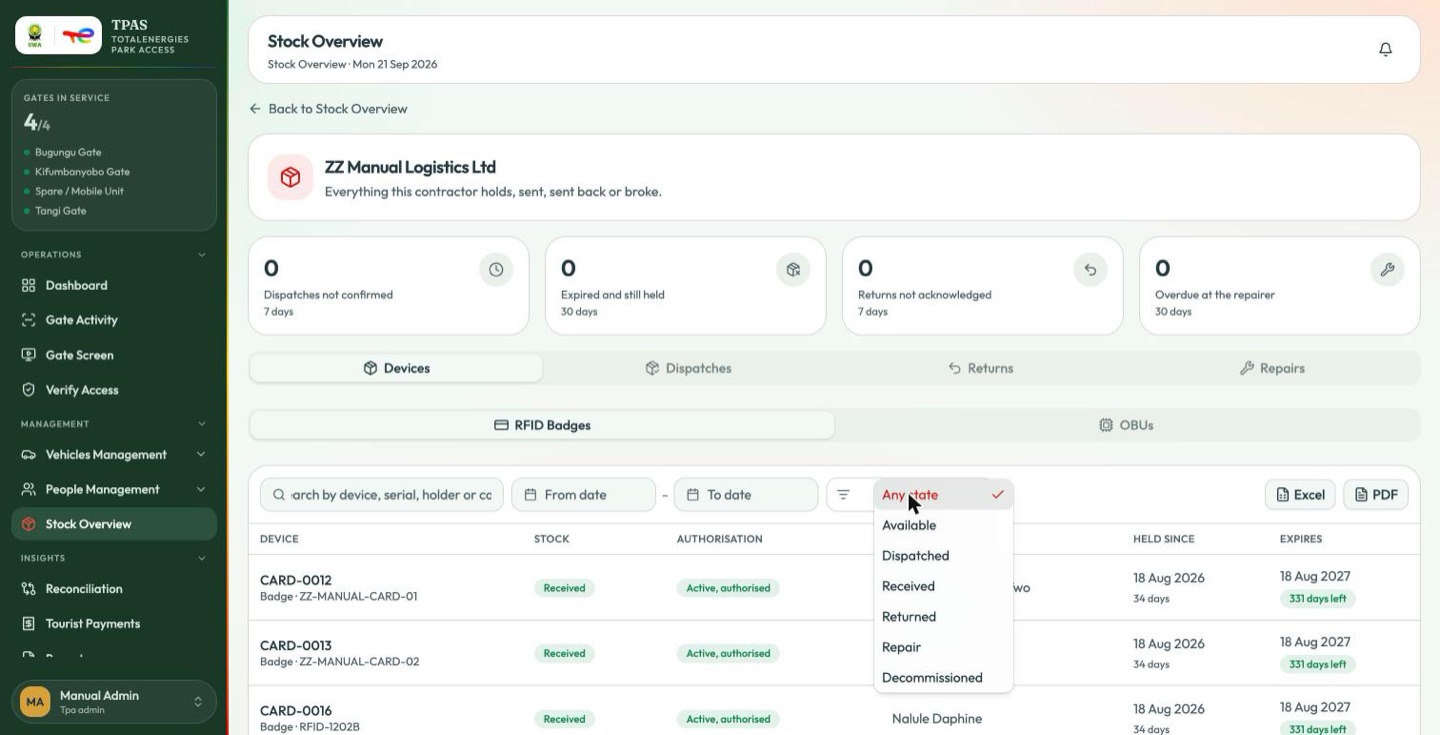Open the To date picker field

[746, 495]
